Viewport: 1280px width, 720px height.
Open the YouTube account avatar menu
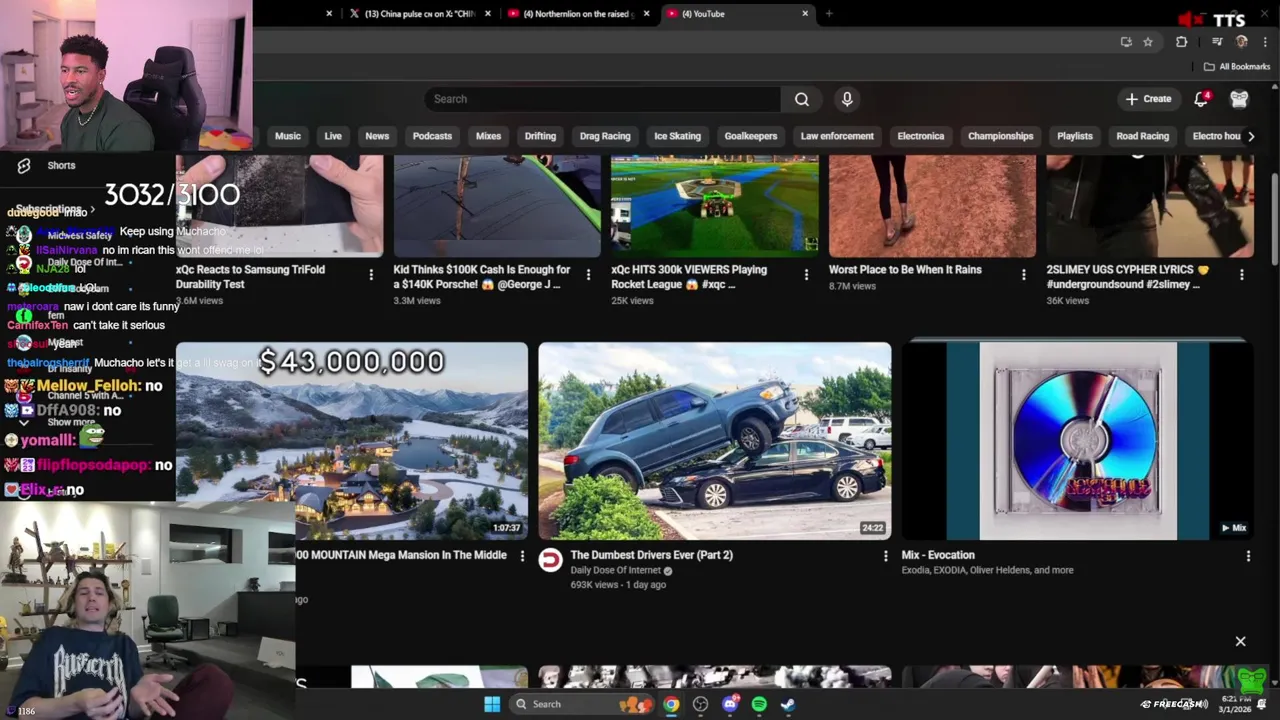tap(1239, 99)
